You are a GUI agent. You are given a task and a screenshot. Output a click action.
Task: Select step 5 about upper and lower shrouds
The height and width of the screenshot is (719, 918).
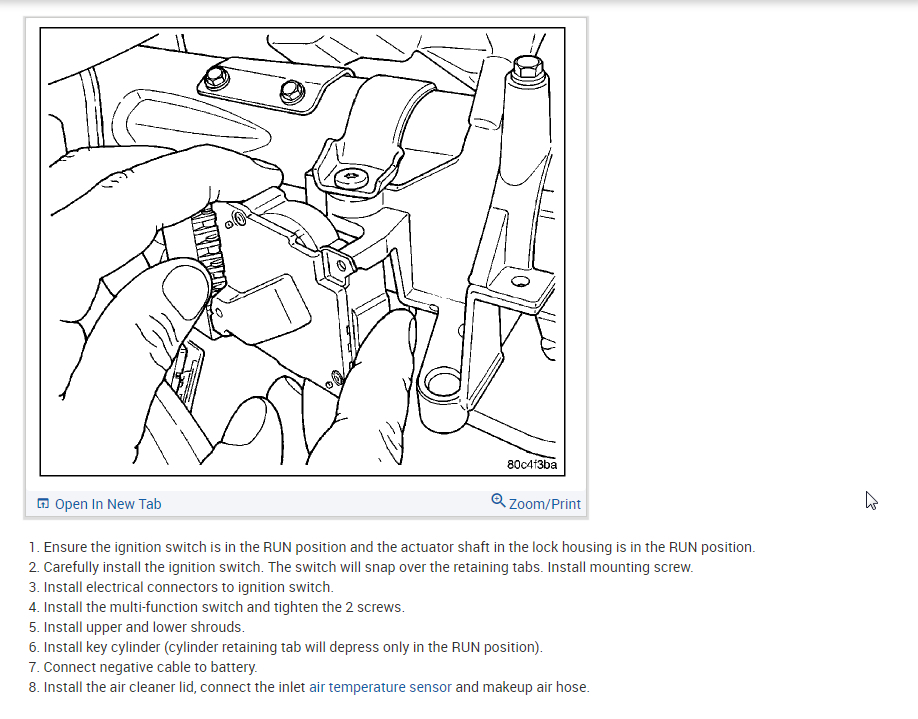point(136,626)
